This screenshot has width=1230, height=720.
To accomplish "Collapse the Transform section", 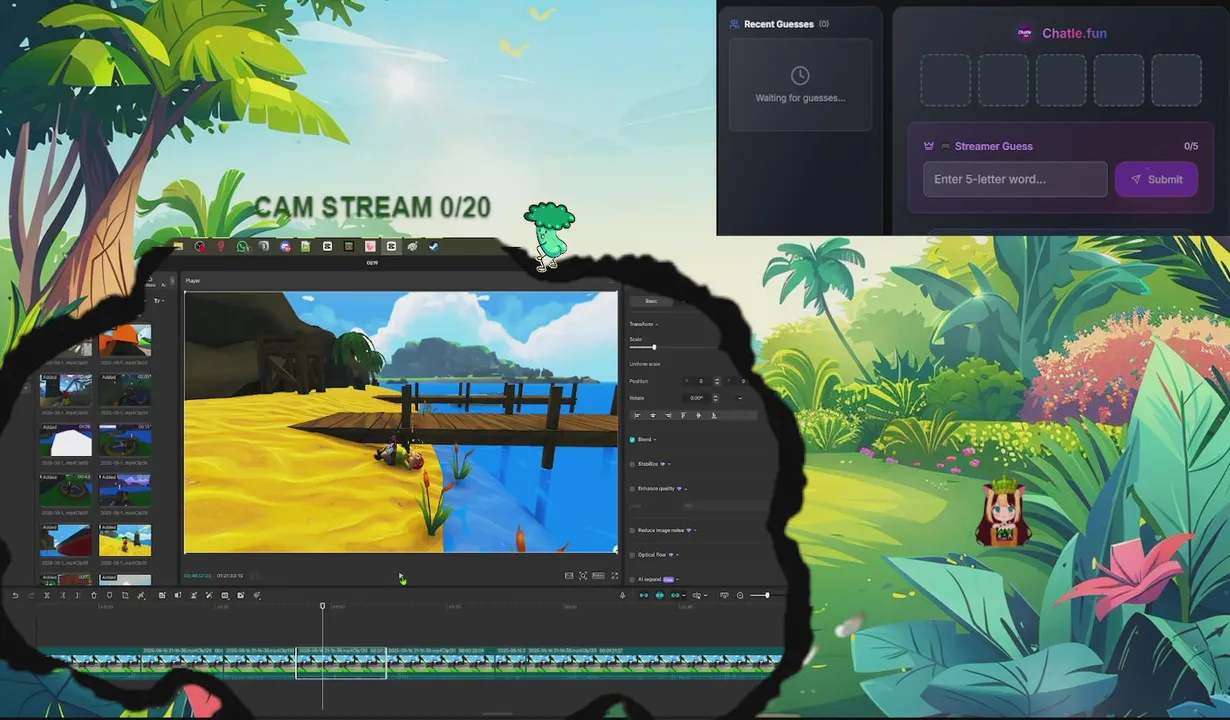I will pos(656,324).
